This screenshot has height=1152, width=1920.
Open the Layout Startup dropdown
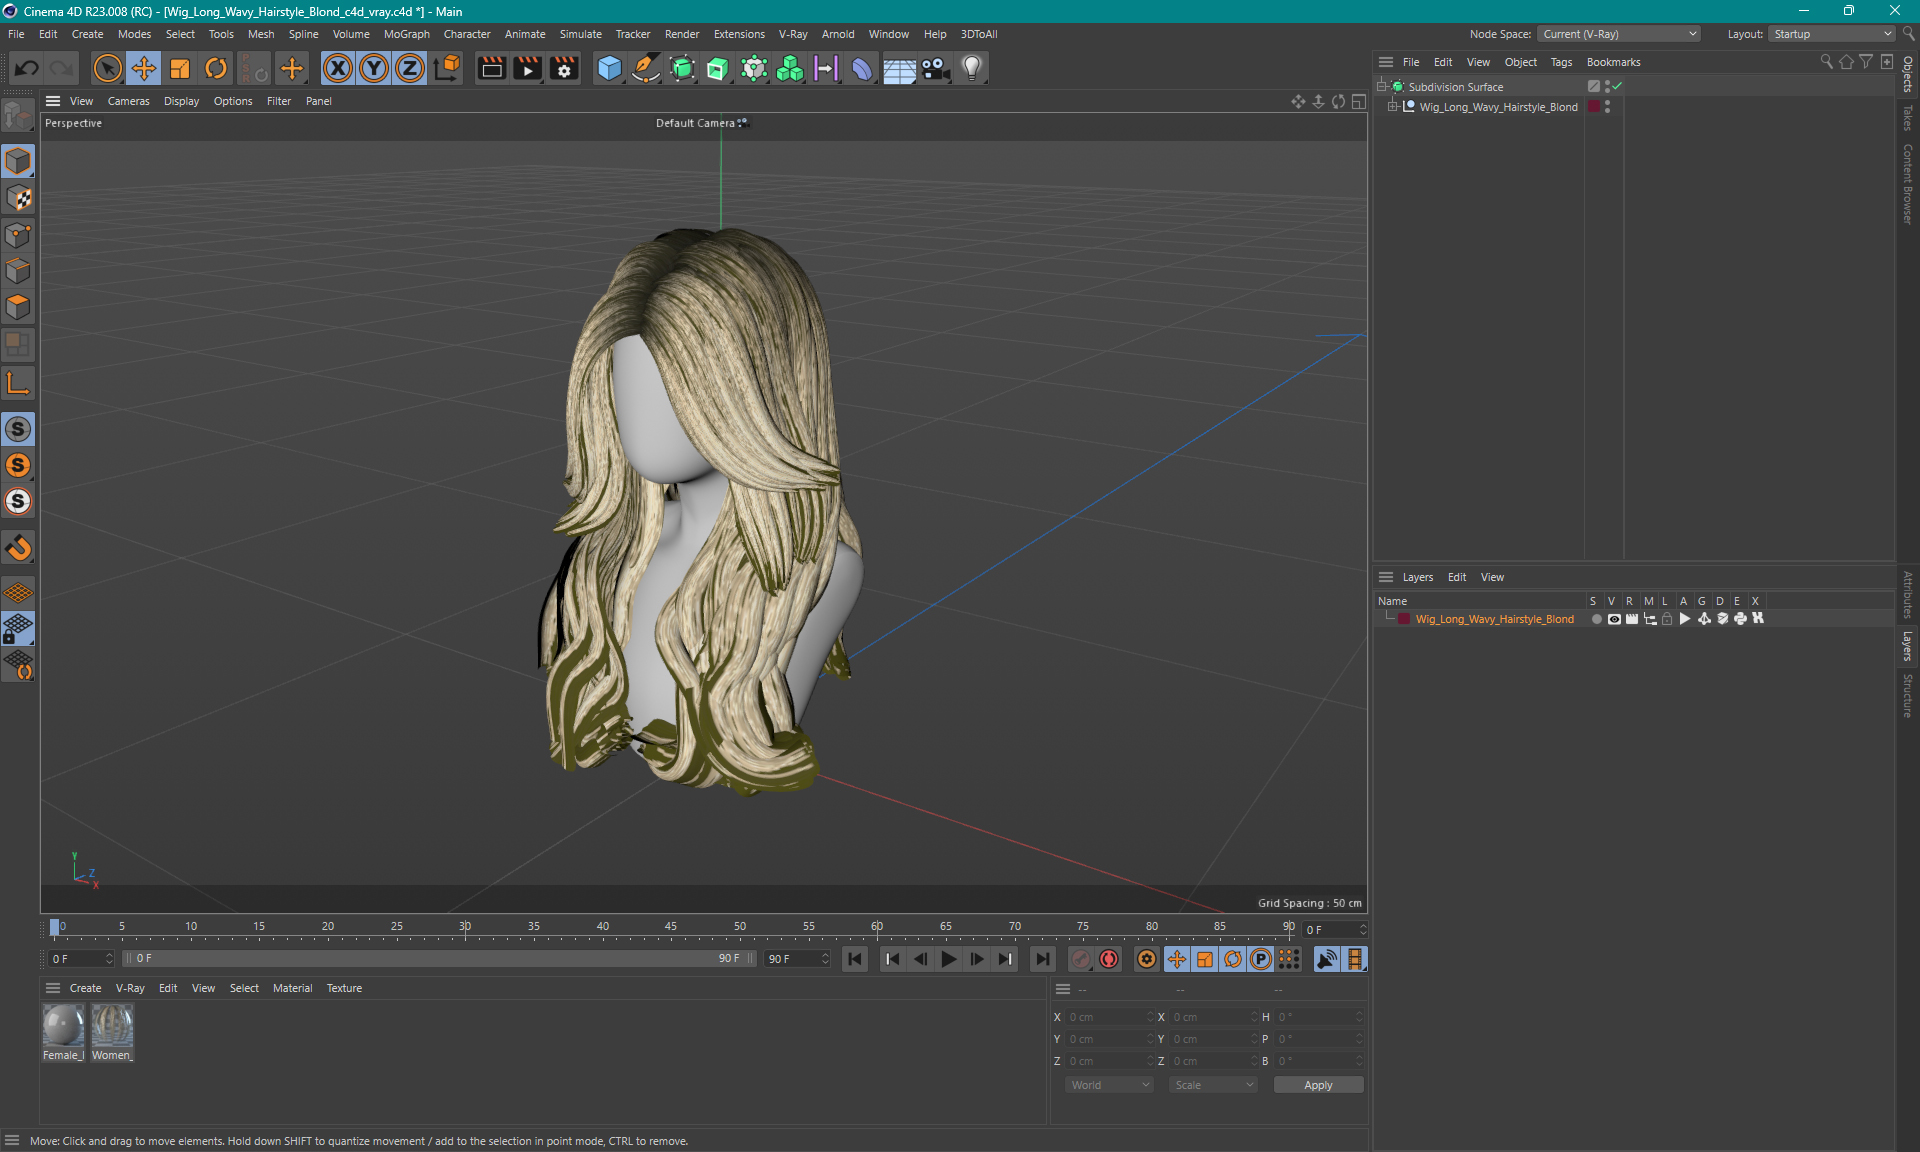pos(1832,34)
